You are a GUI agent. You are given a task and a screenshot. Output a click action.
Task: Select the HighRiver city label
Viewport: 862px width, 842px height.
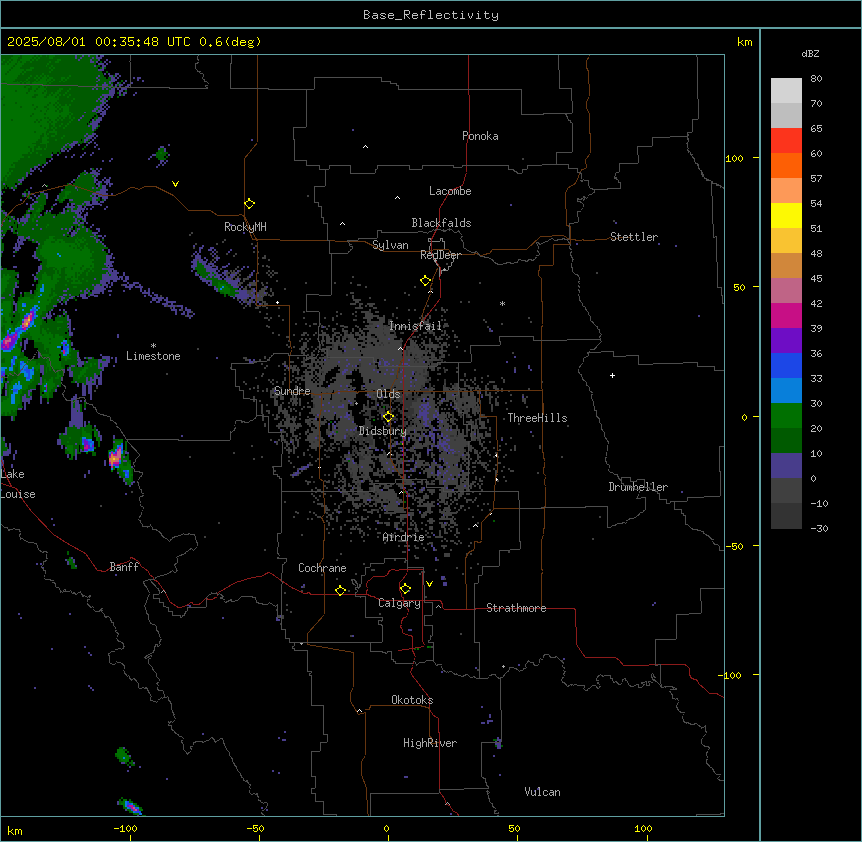click(x=430, y=743)
